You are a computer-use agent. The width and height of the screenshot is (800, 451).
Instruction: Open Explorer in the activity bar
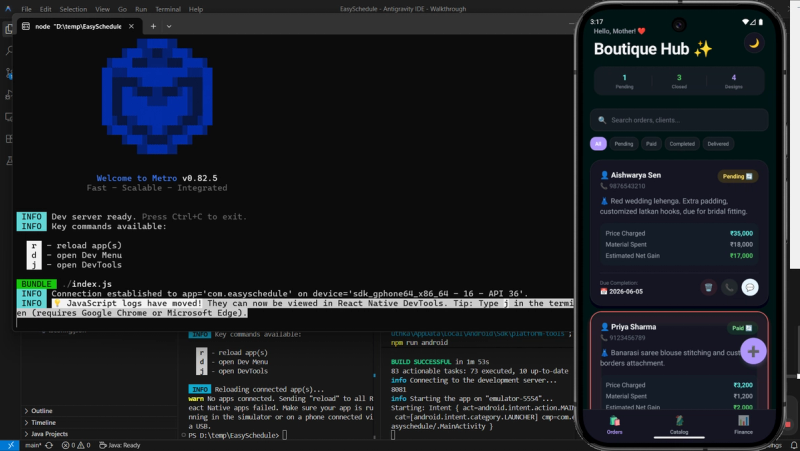coord(8,29)
